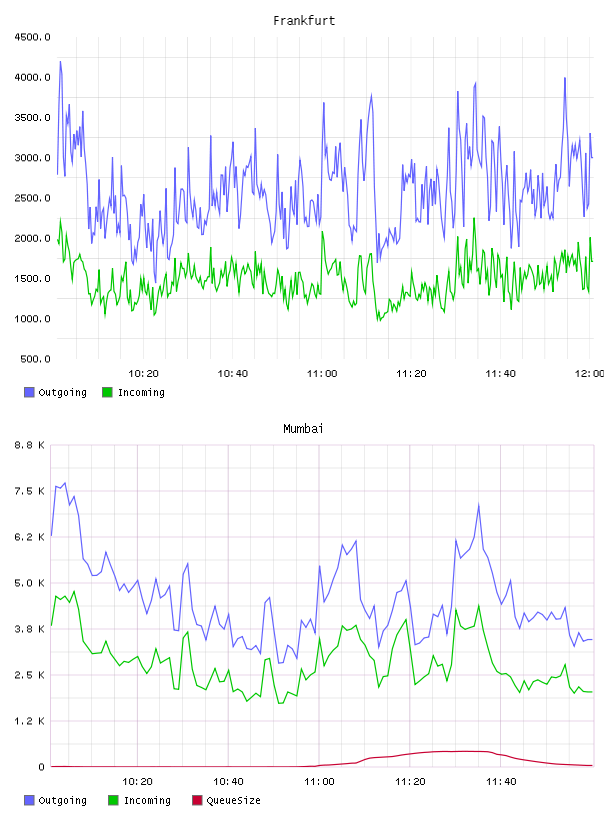Select the QueueSize label in Mumbai legend
608x816 pixels.
(233, 801)
